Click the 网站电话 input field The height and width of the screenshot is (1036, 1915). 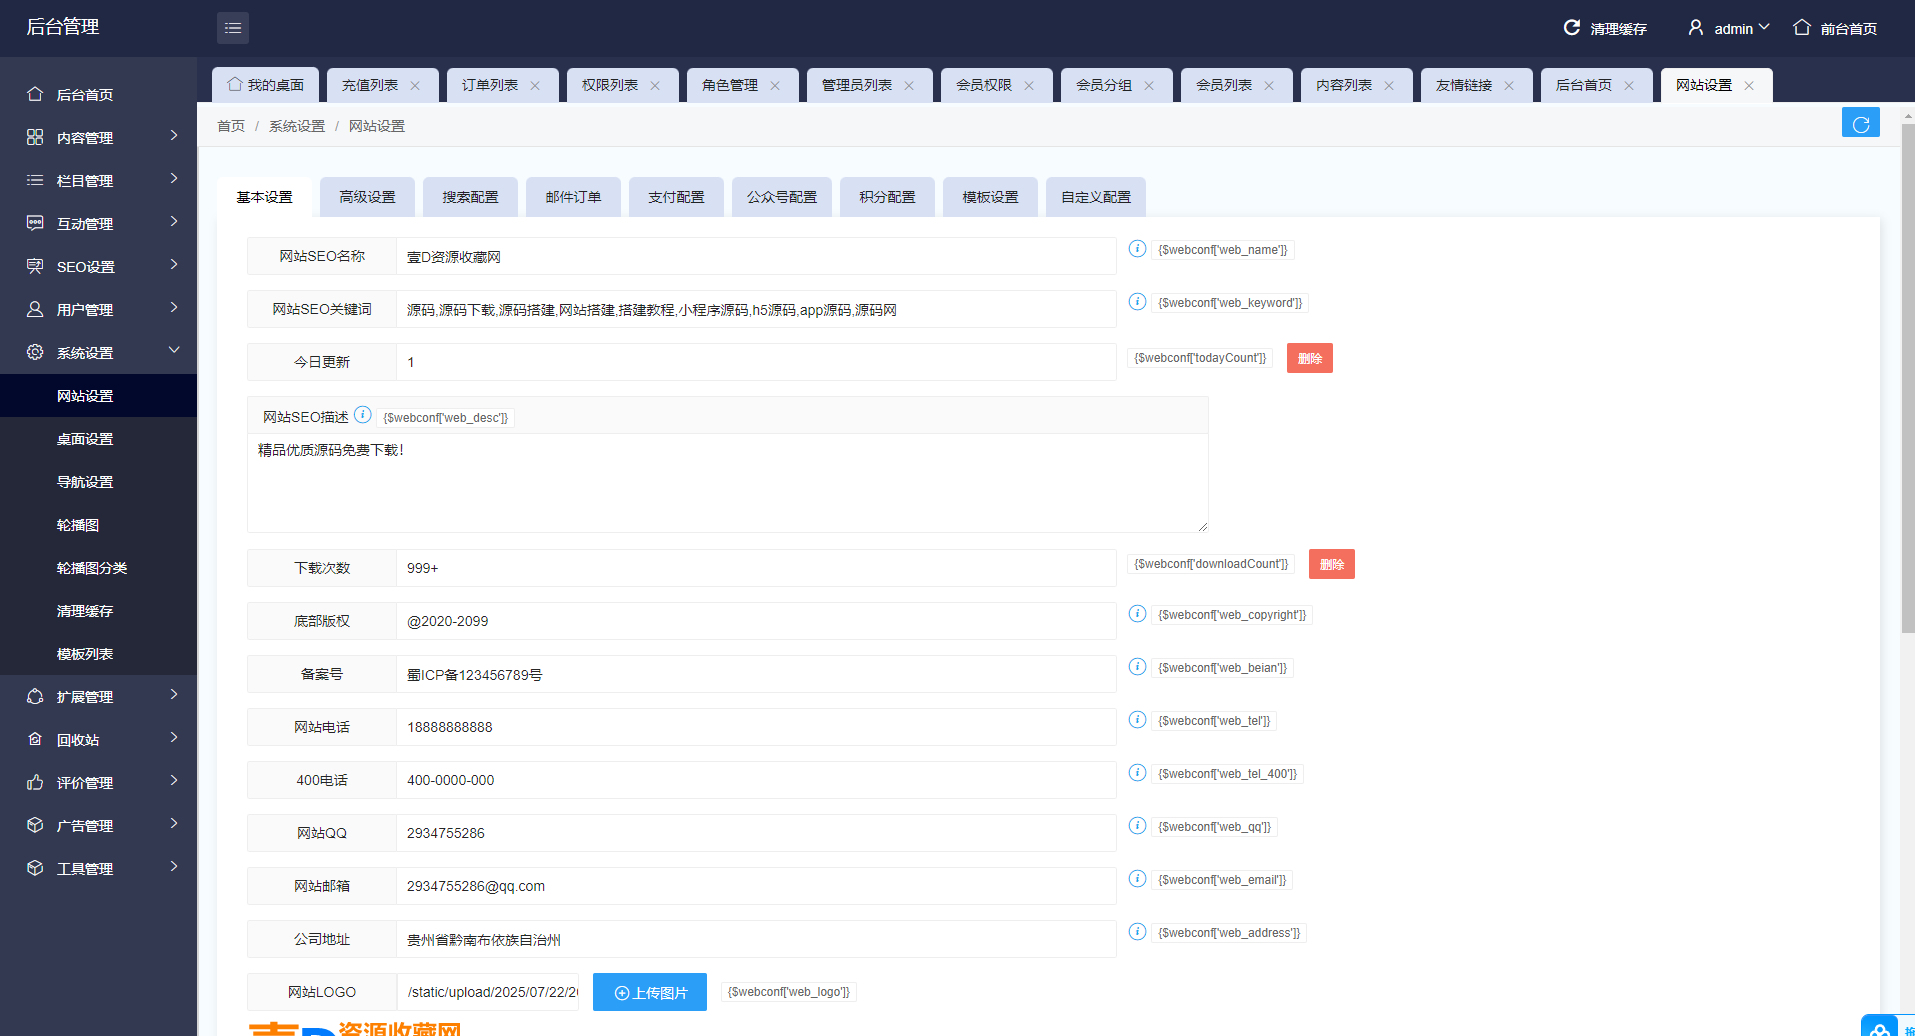[755, 727]
